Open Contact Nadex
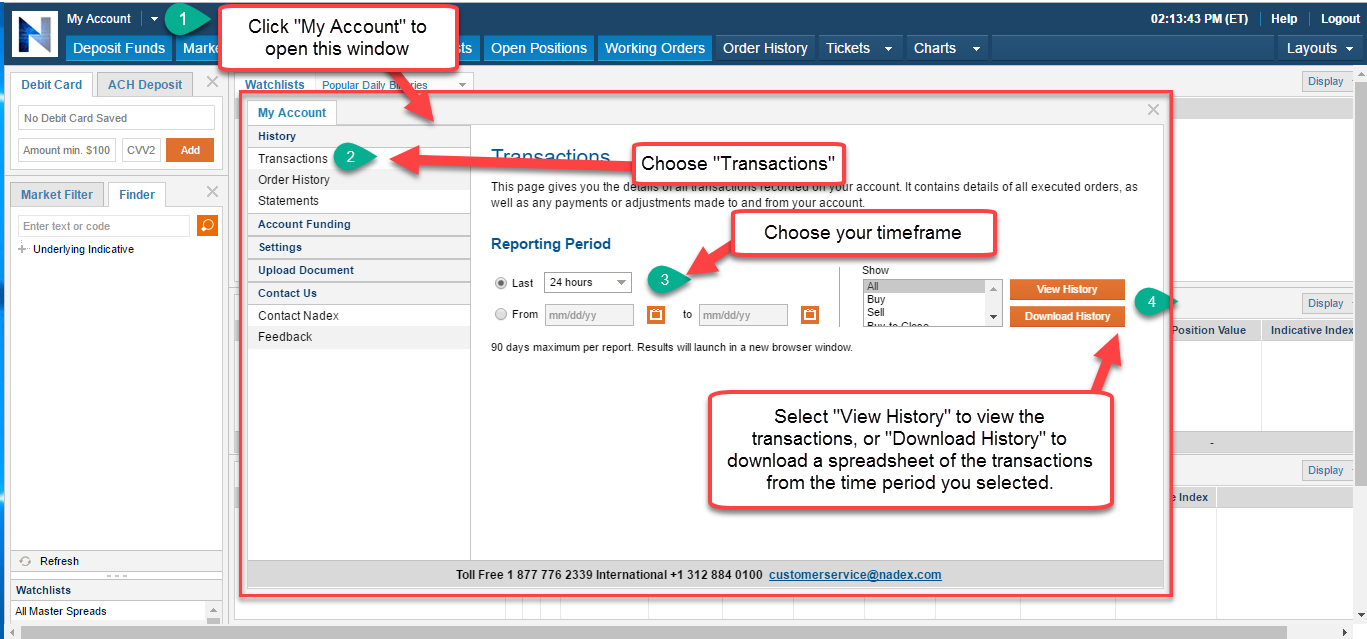 click(x=299, y=316)
